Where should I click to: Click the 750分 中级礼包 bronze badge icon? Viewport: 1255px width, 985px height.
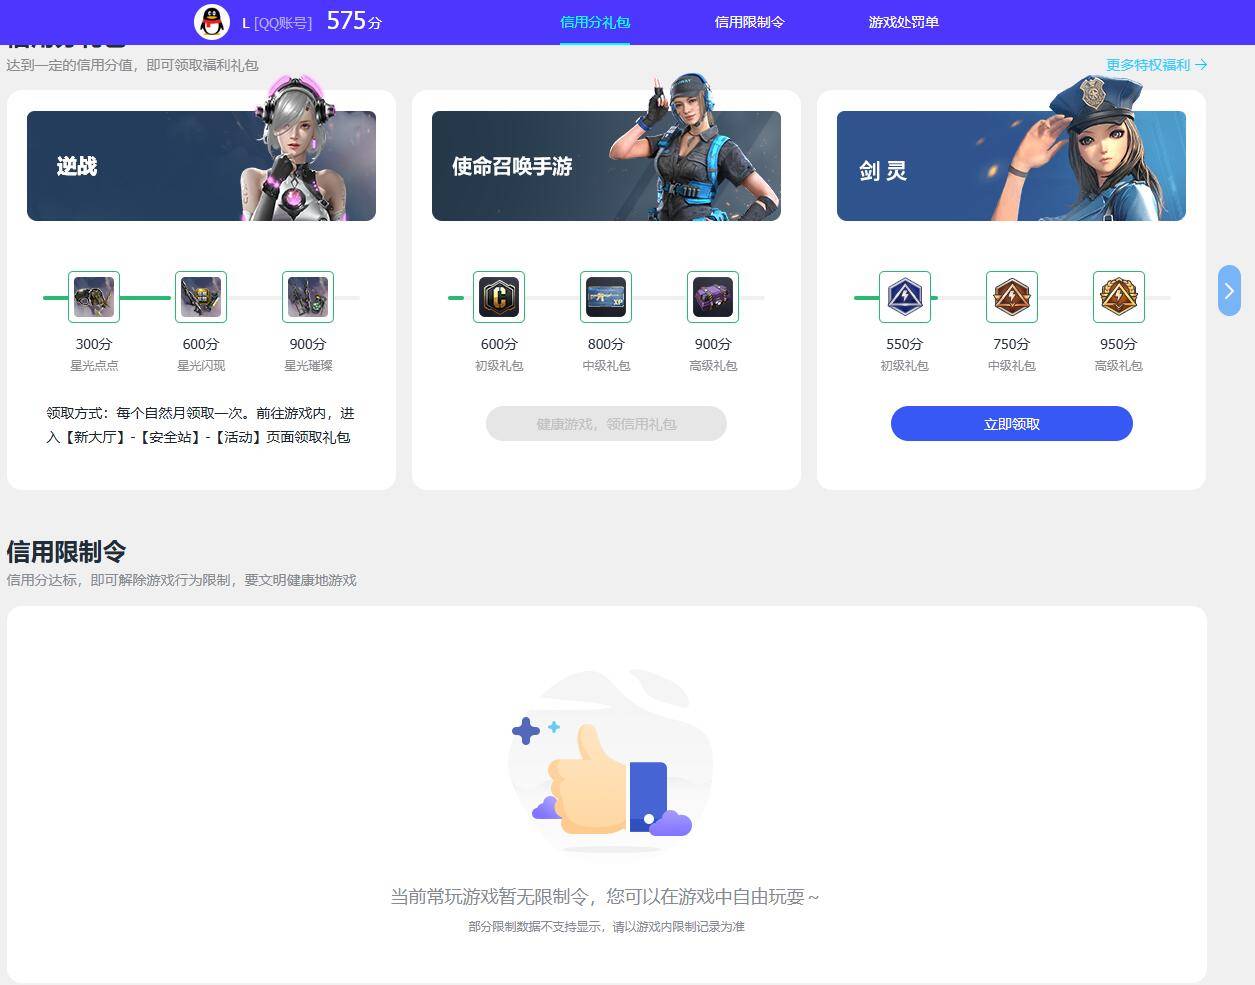click(1011, 296)
